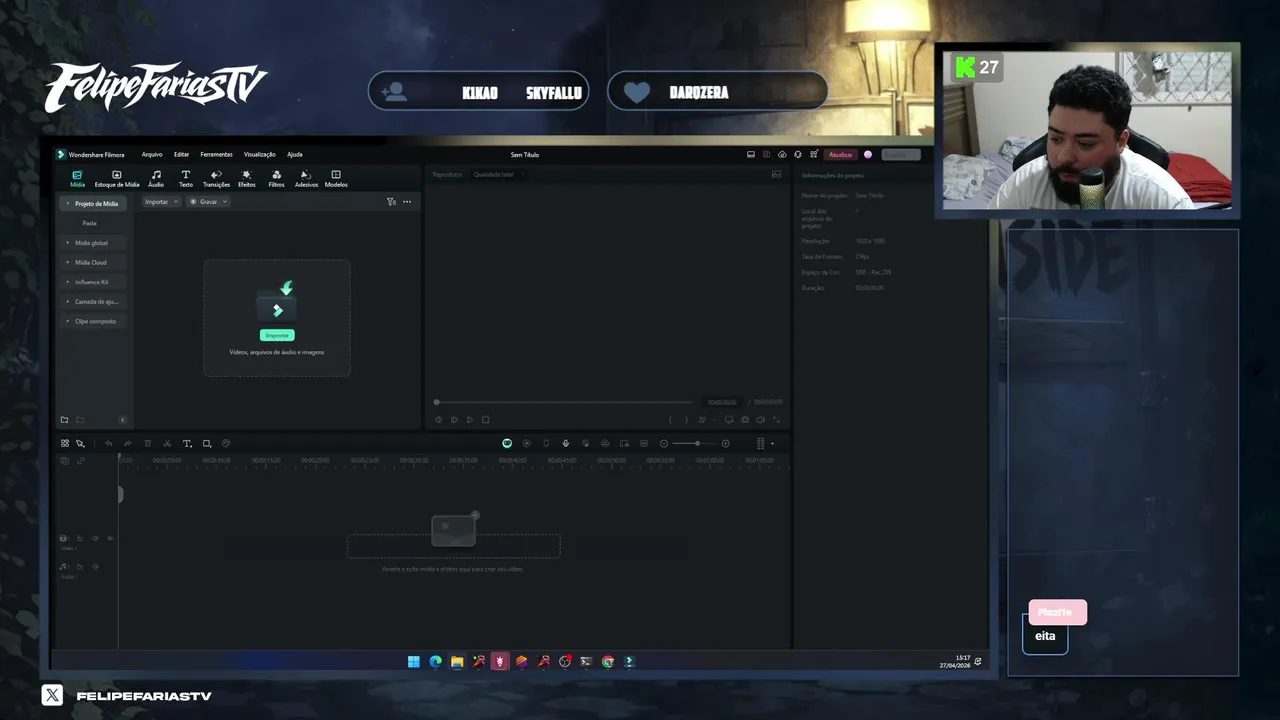This screenshot has height=720, width=1280.
Task: Open the Editar menu
Action: coord(181,154)
